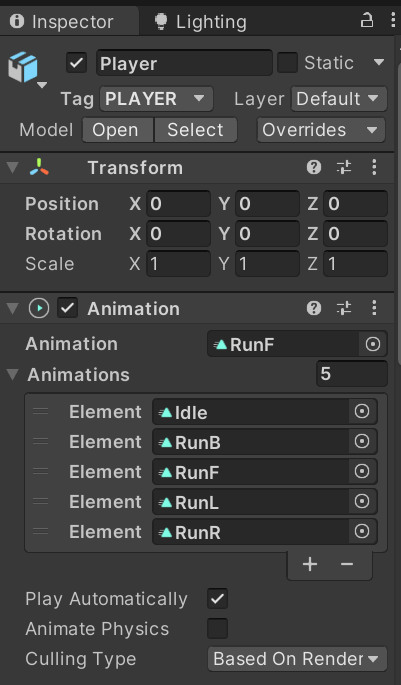This screenshot has height=685, width=401.
Task: Click Position Y value field
Action: click(267, 204)
